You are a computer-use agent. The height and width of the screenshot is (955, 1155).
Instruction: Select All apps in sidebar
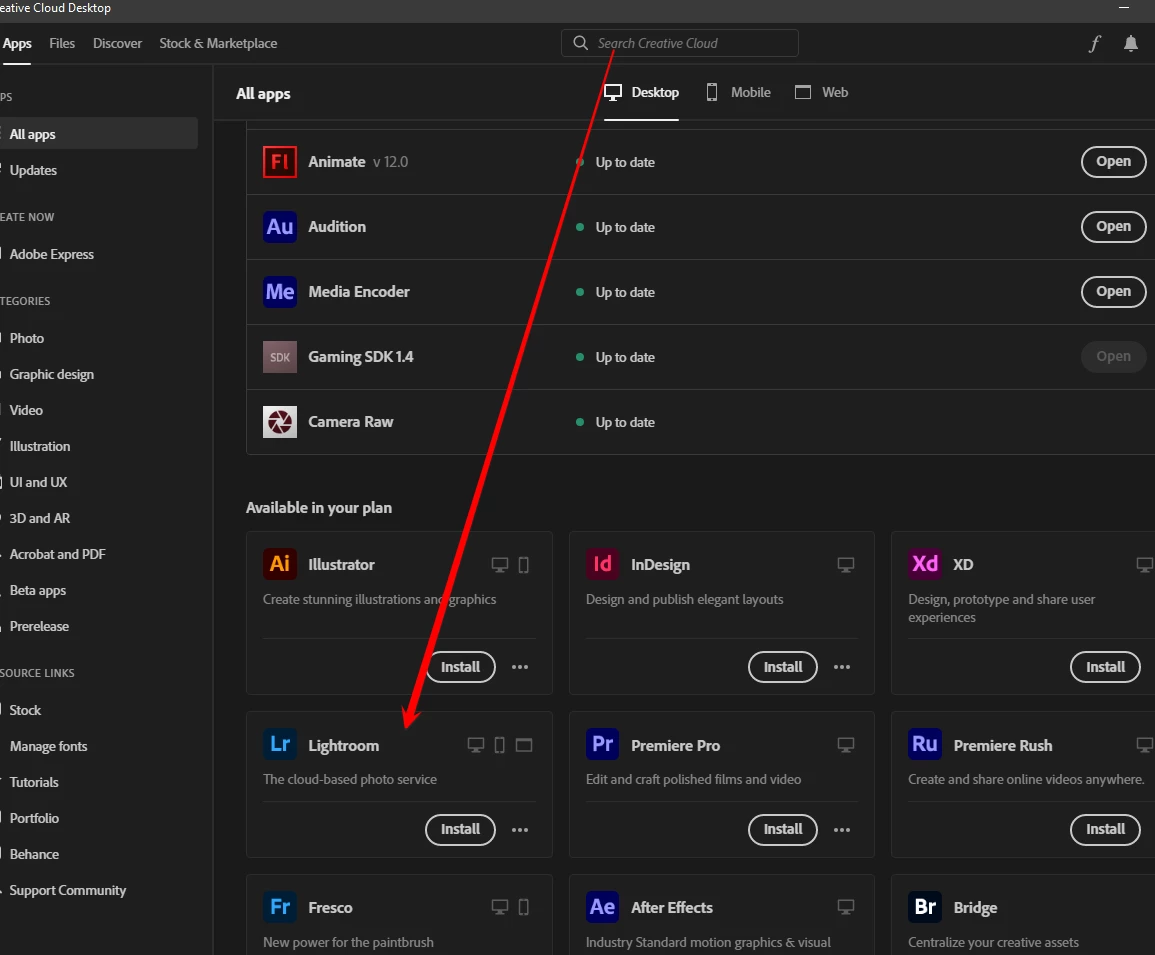point(99,134)
